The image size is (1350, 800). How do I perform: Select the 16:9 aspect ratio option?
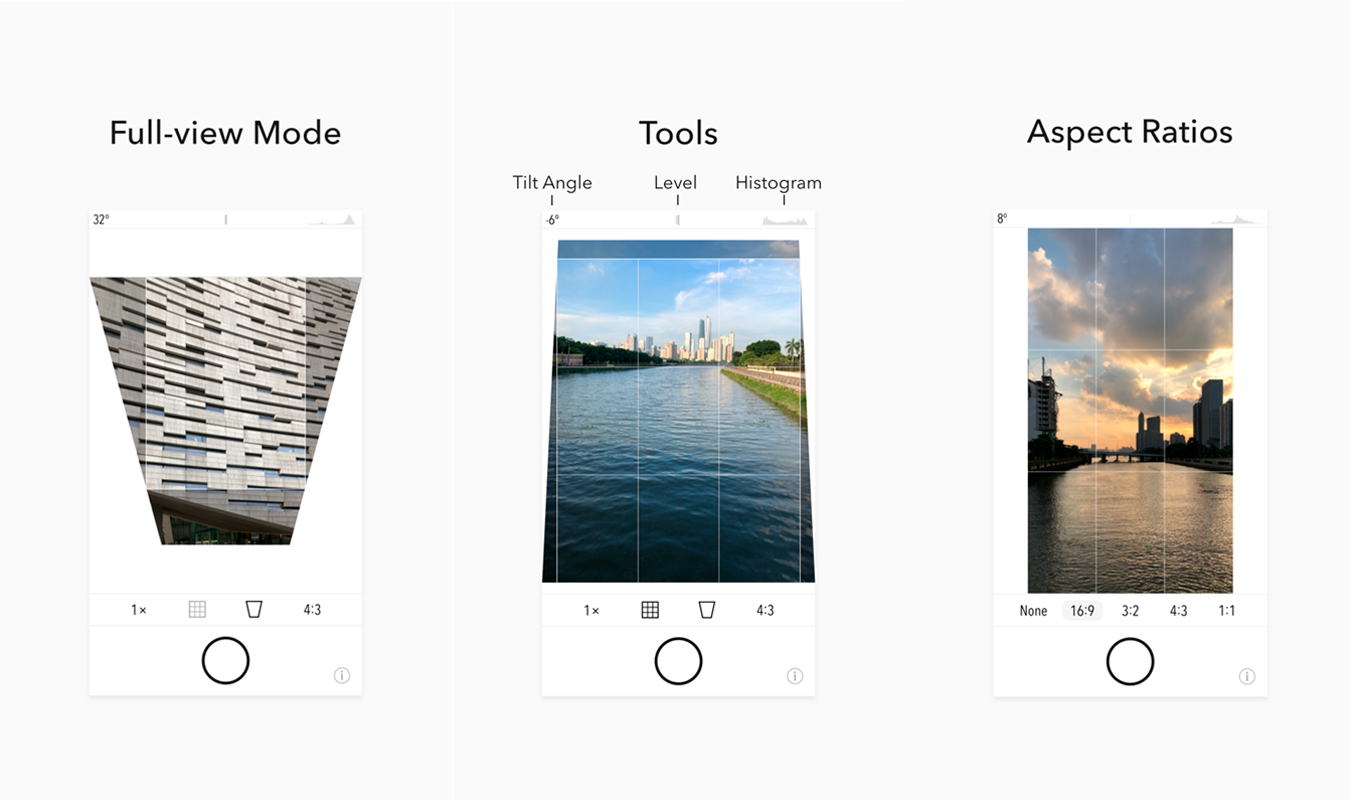coord(1081,611)
